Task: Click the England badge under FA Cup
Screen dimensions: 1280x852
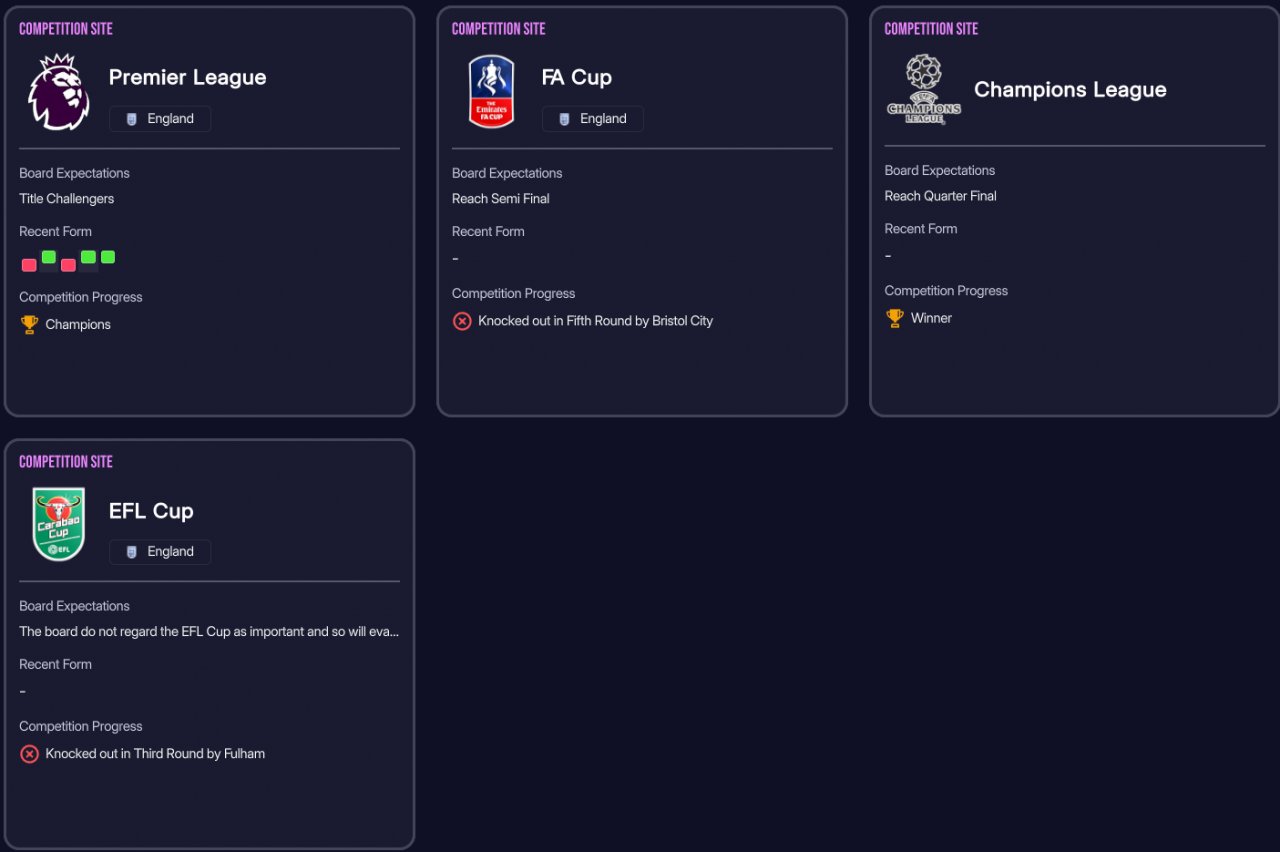Action: coord(593,119)
